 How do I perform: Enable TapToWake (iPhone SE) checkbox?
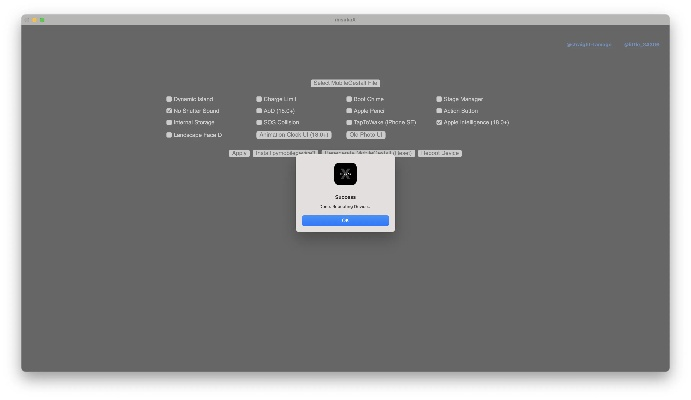349,122
